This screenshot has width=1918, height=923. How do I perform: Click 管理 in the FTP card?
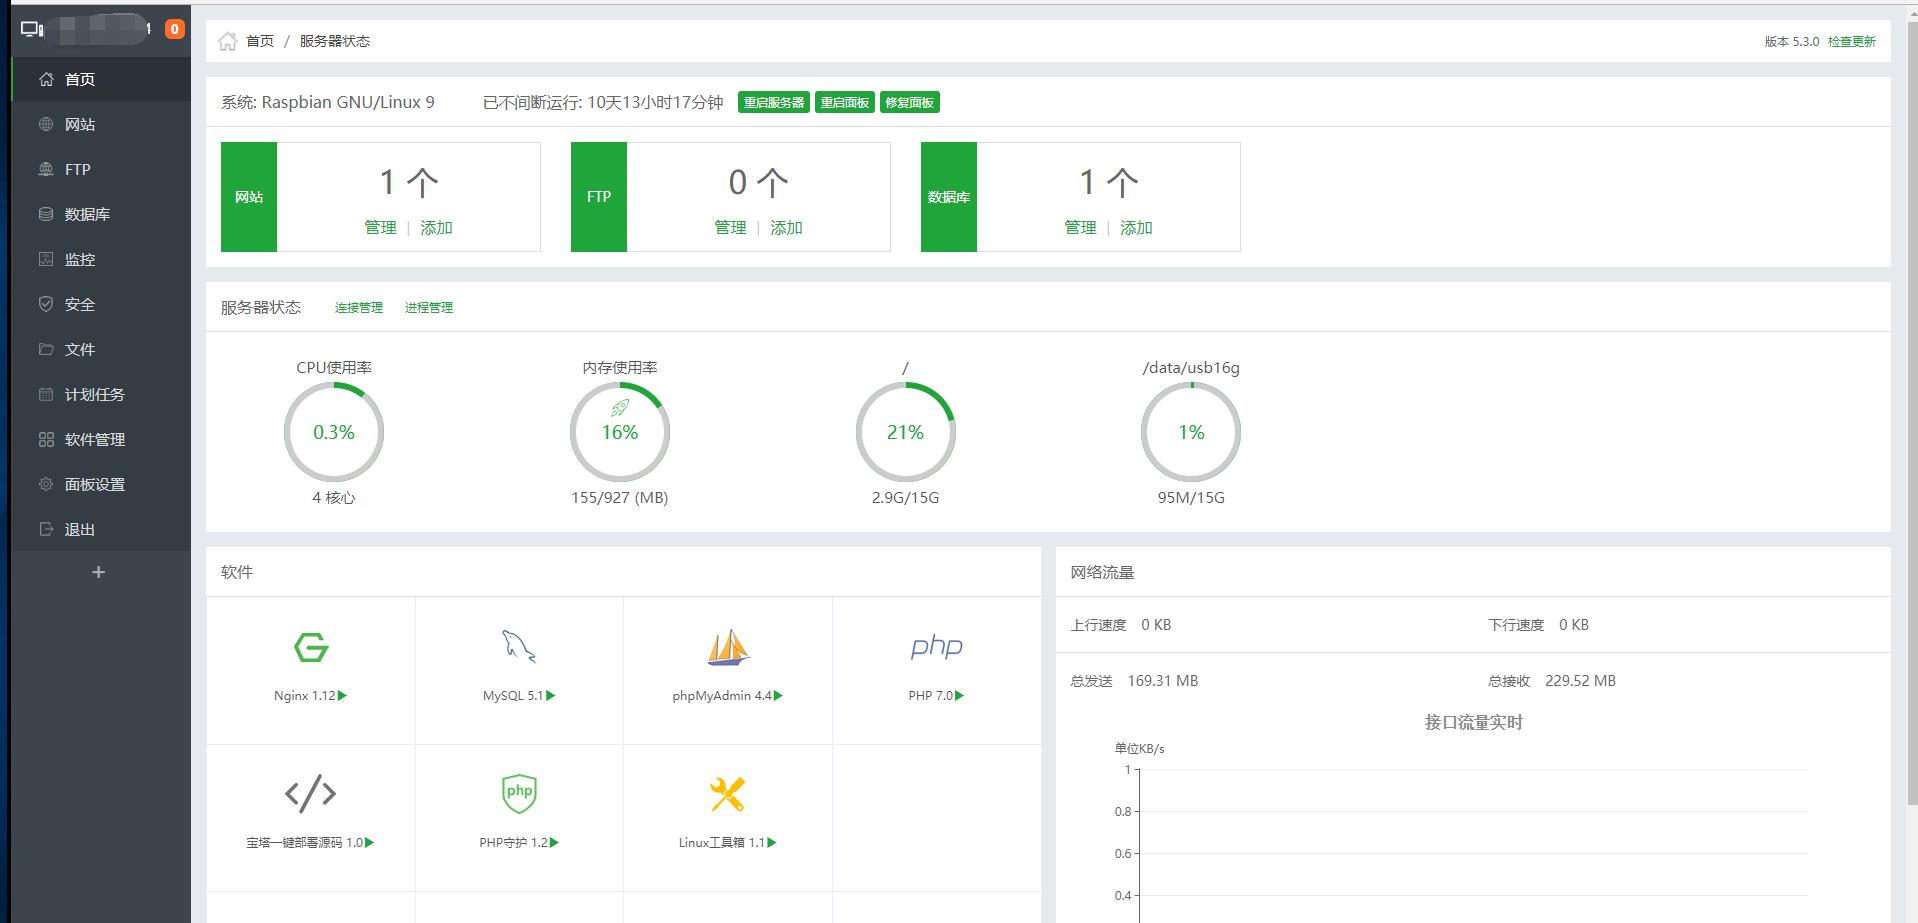tap(730, 228)
